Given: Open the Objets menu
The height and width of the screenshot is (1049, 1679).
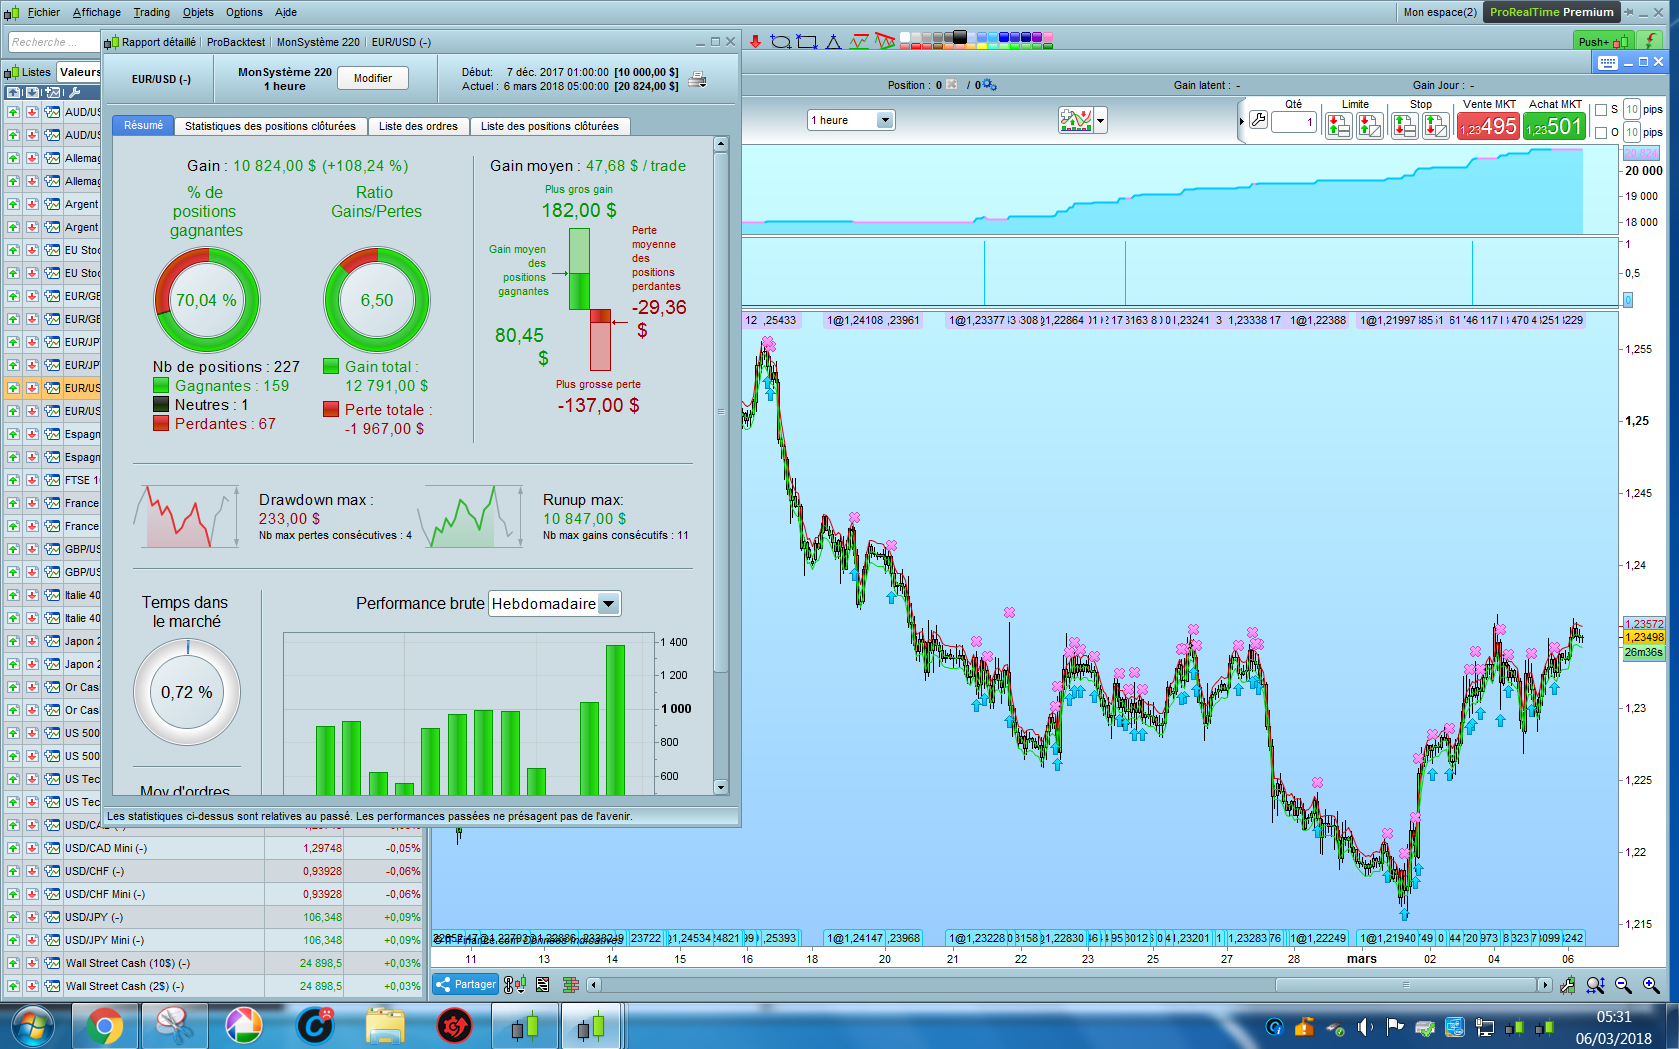Looking at the screenshot, I should [x=198, y=12].
